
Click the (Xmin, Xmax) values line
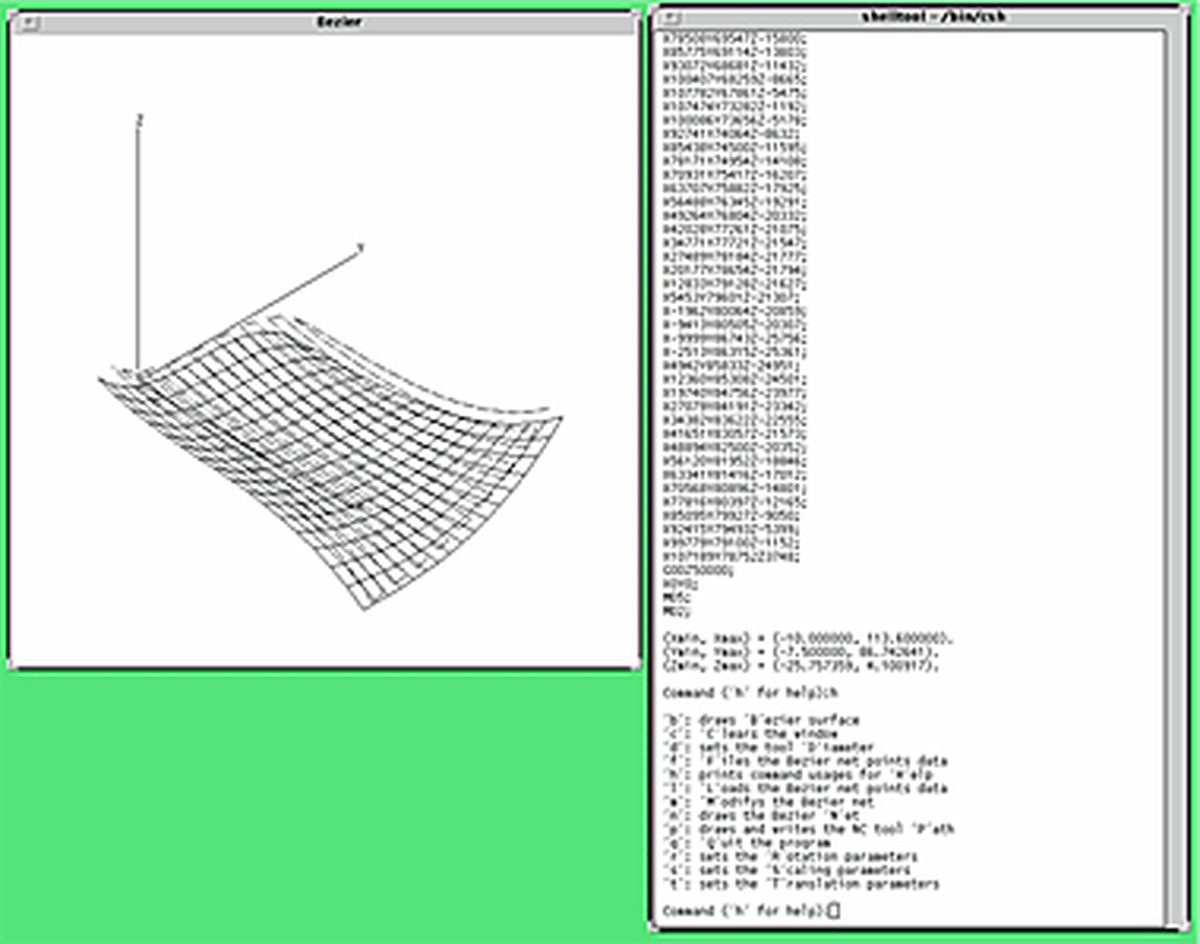809,637
